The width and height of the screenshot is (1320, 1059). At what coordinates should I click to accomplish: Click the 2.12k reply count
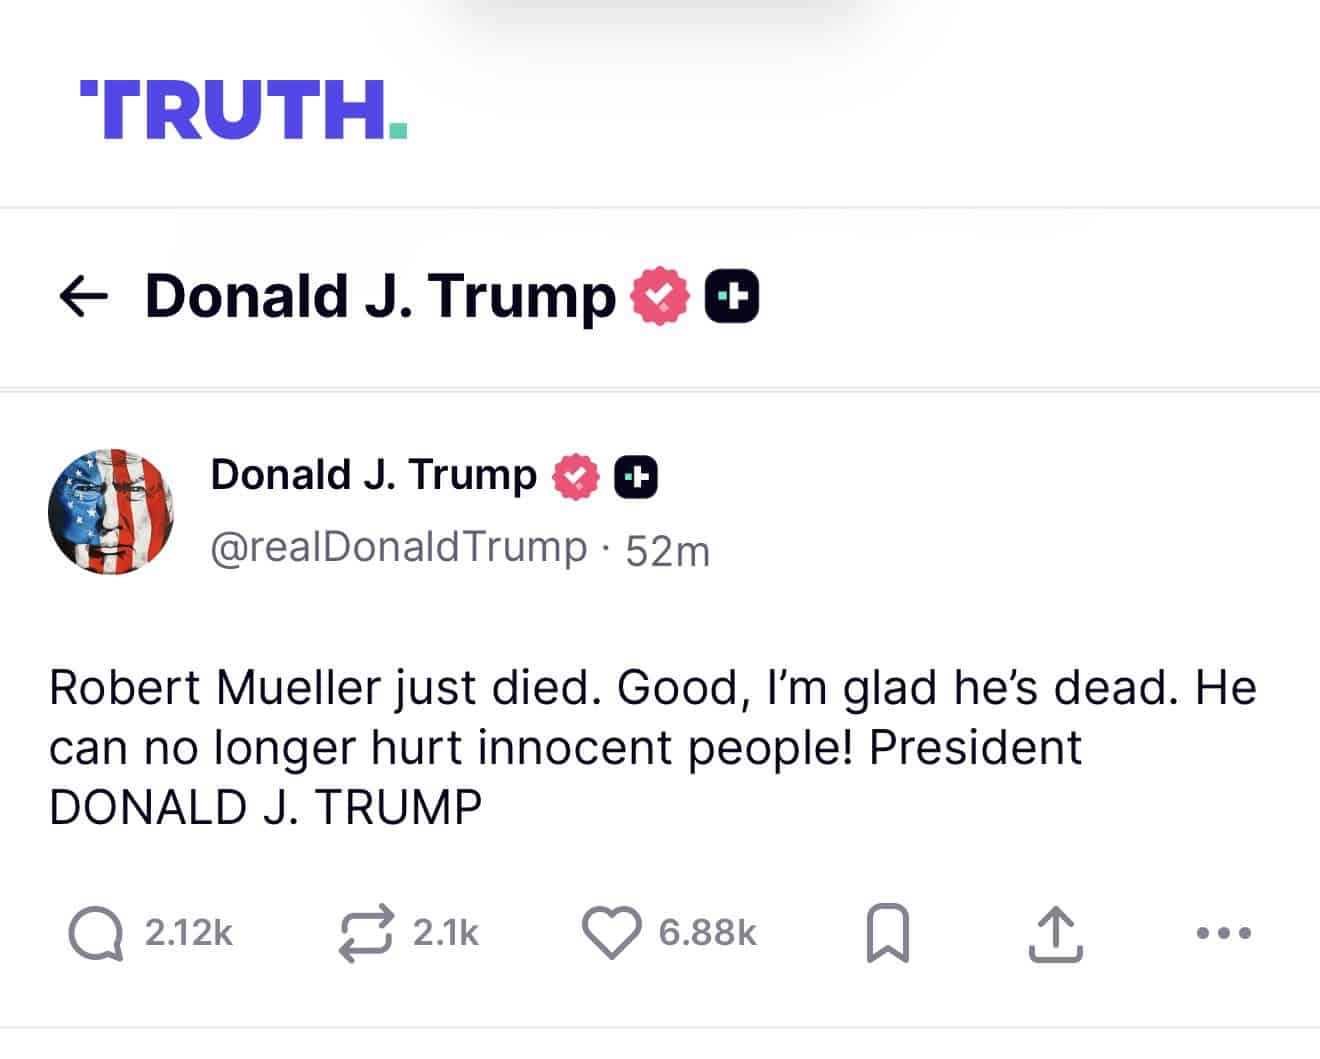(188, 933)
